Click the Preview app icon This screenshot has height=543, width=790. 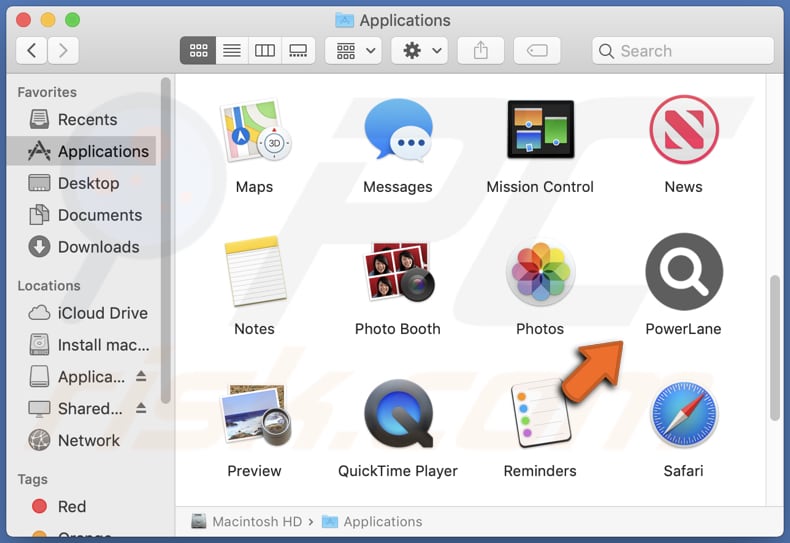254,415
